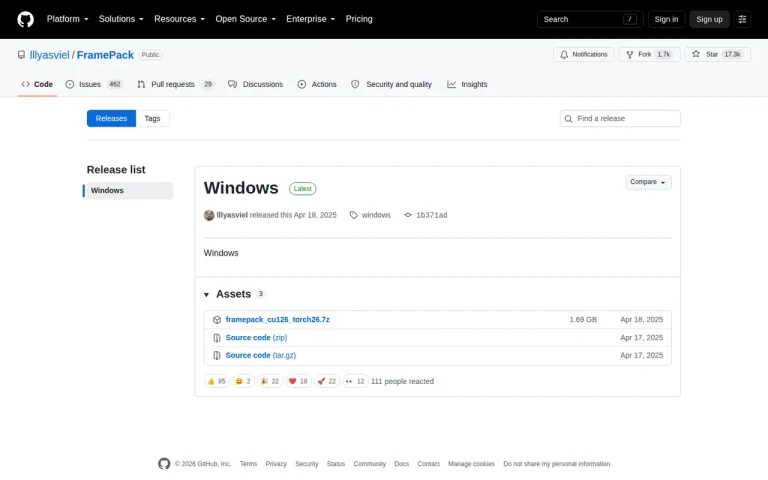Image resolution: width=768 pixels, height=480 pixels.
Task: Click the lllyasviel author name link
Action: [232, 215]
